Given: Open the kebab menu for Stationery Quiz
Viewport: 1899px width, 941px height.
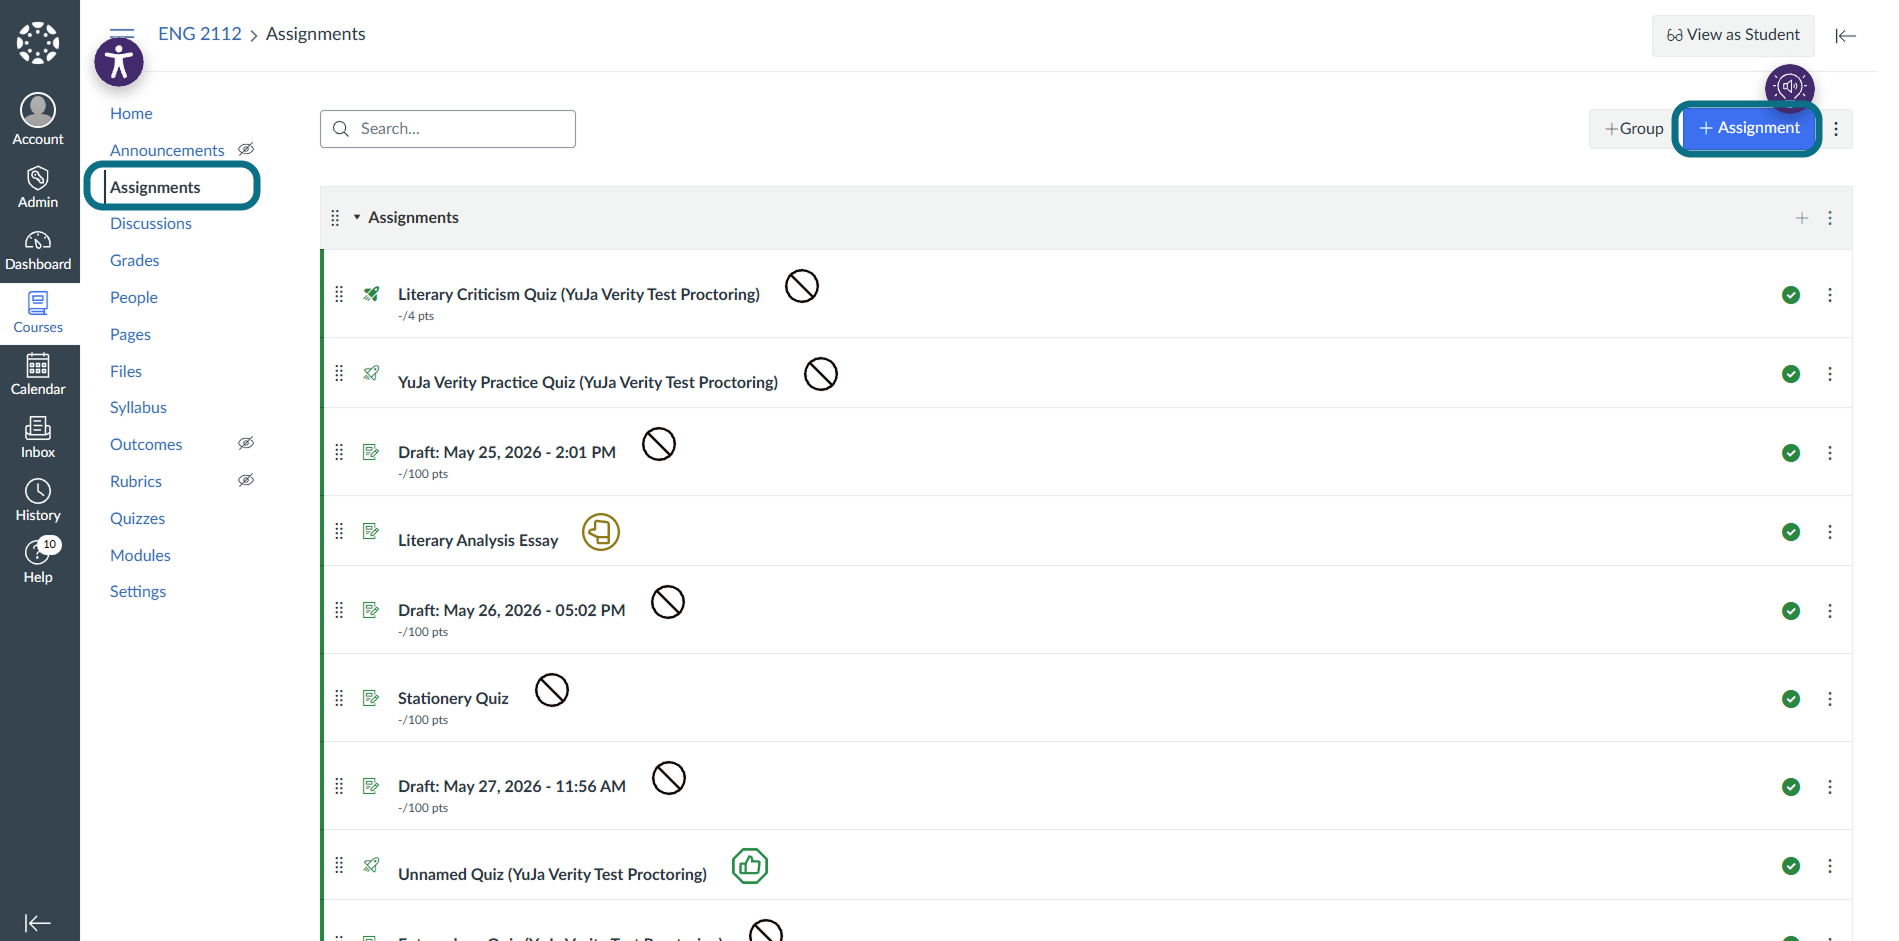Looking at the screenshot, I should (x=1830, y=699).
